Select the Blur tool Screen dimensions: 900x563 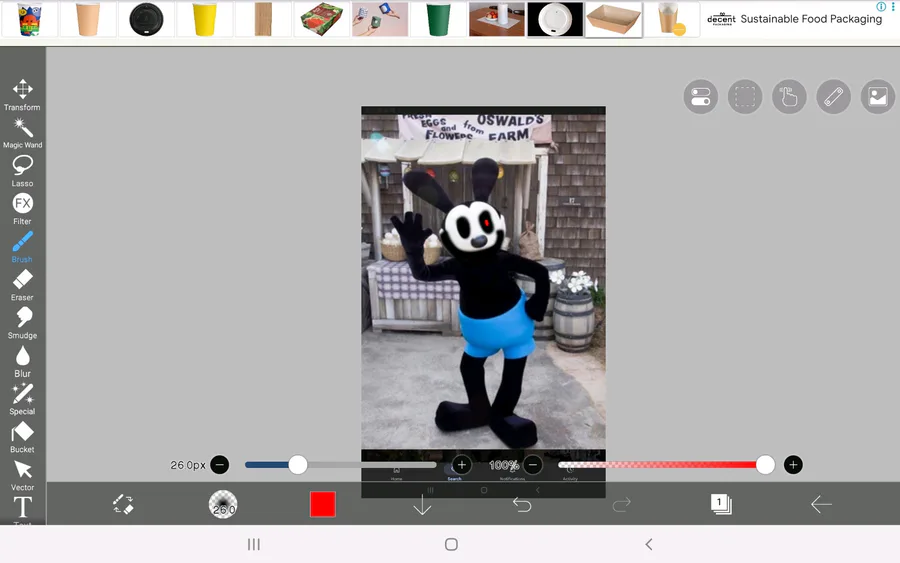[22, 361]
